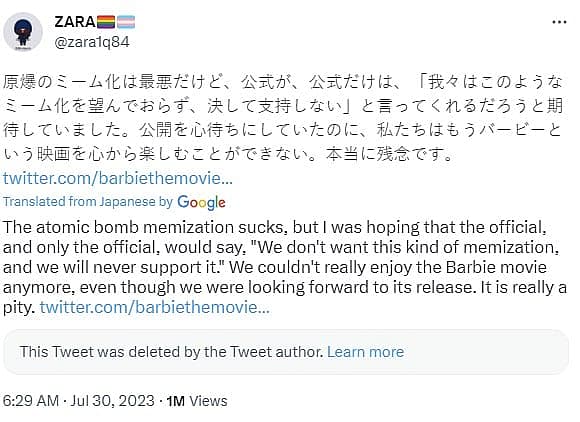Screen dimensions: 580x422
Task: Click the English translated tweet text
Action: click(x=285, y=267)
